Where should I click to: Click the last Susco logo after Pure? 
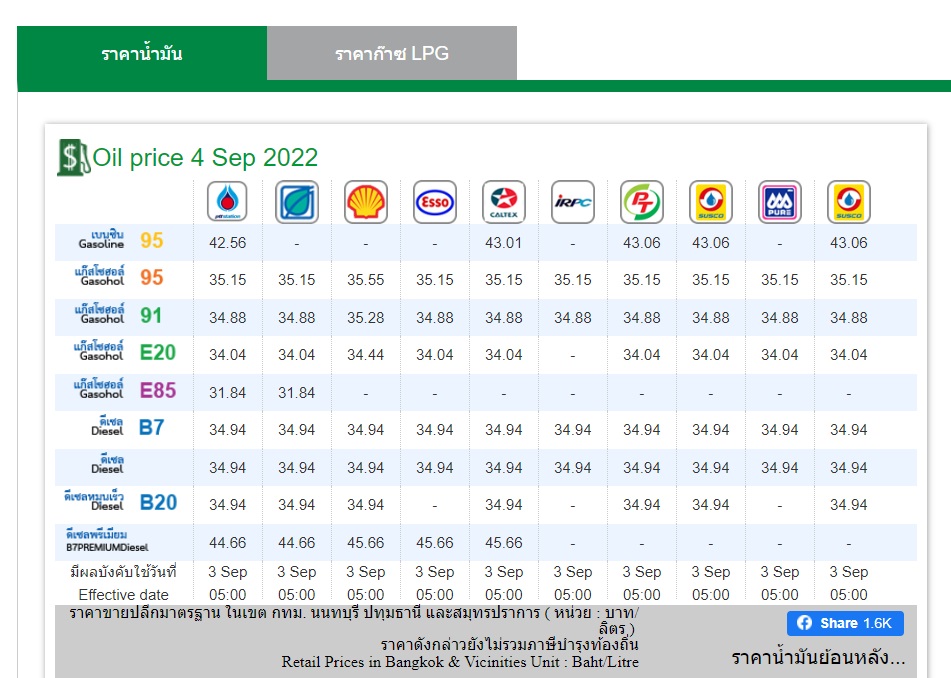pyautogui.click(x=849, y=201)
